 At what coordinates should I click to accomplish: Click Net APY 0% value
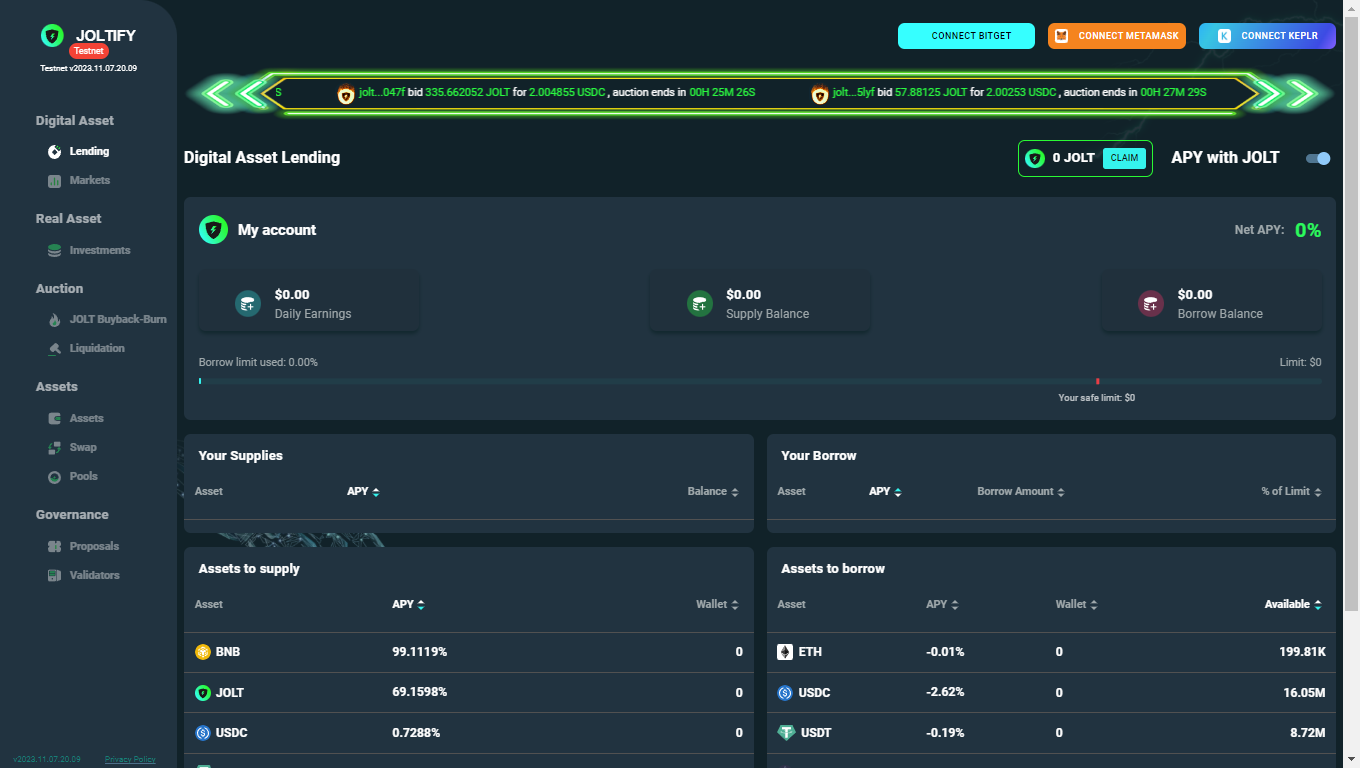point(1308,230)
